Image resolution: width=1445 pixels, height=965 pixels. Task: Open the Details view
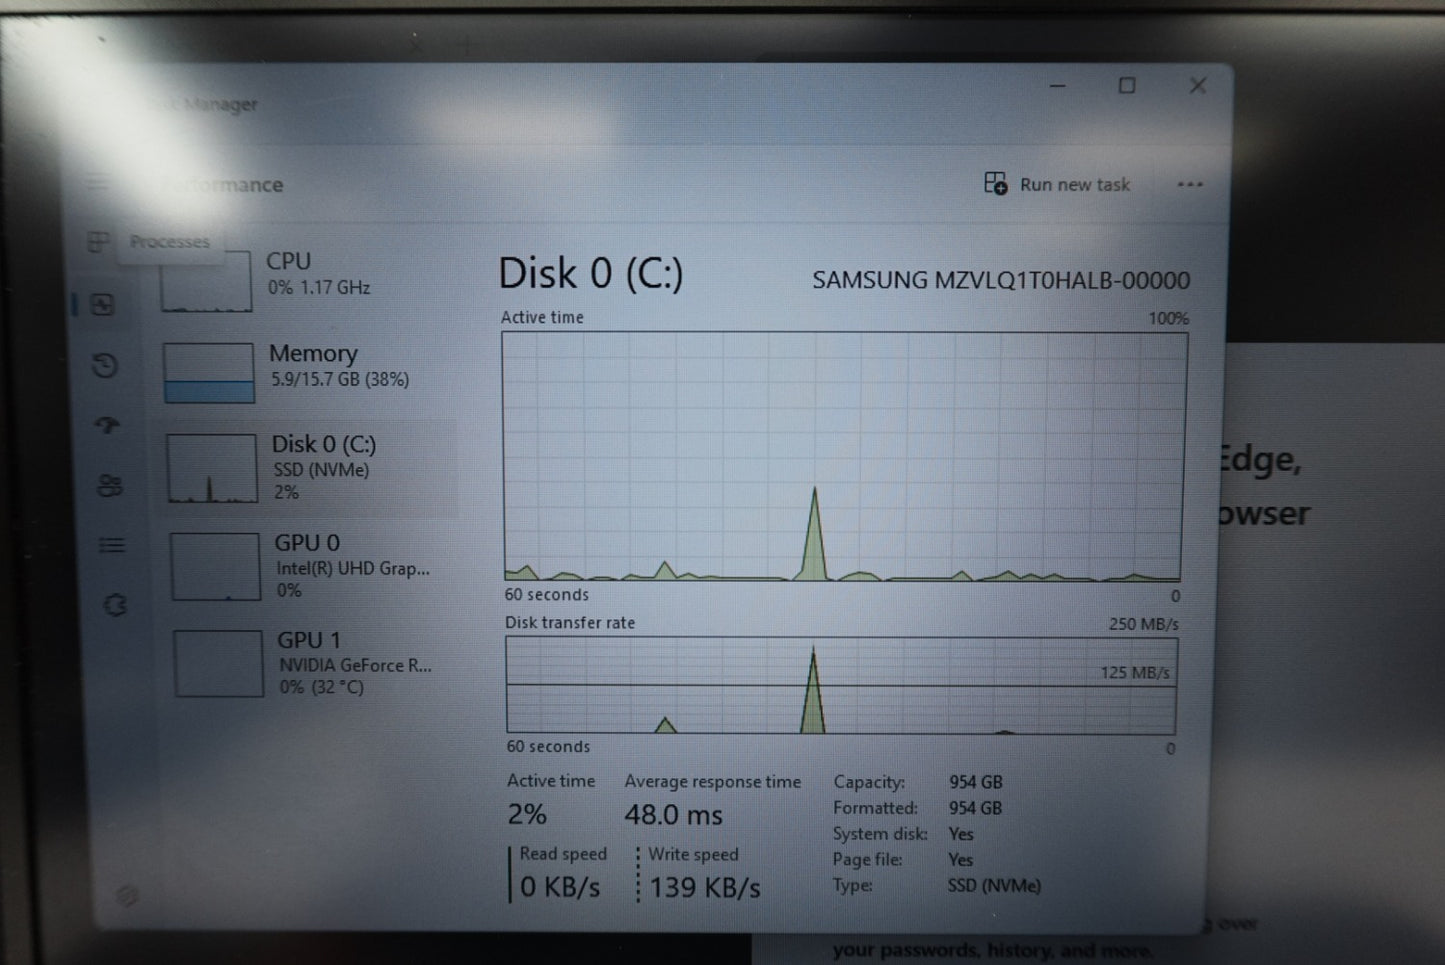click(111, 545)
